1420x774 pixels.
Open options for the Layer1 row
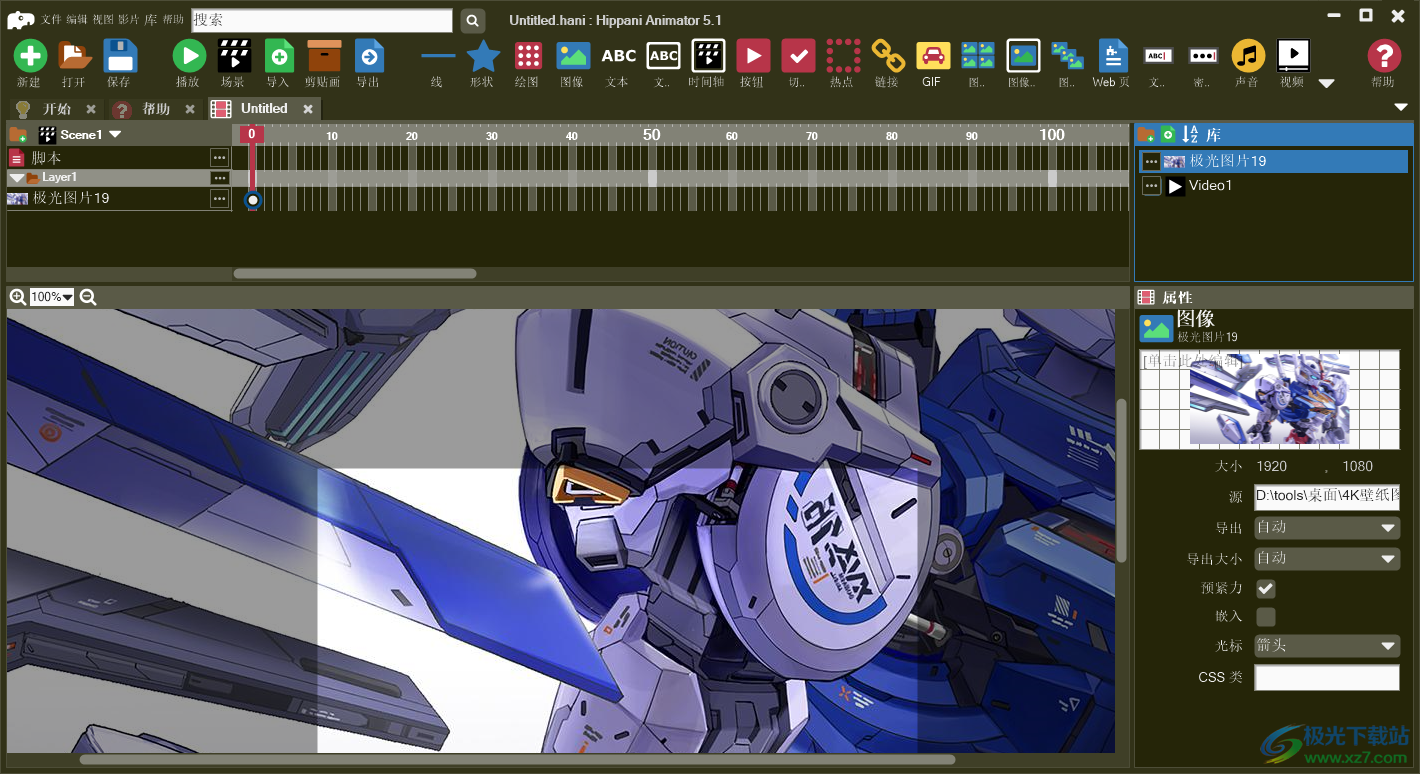coord(219,178)
